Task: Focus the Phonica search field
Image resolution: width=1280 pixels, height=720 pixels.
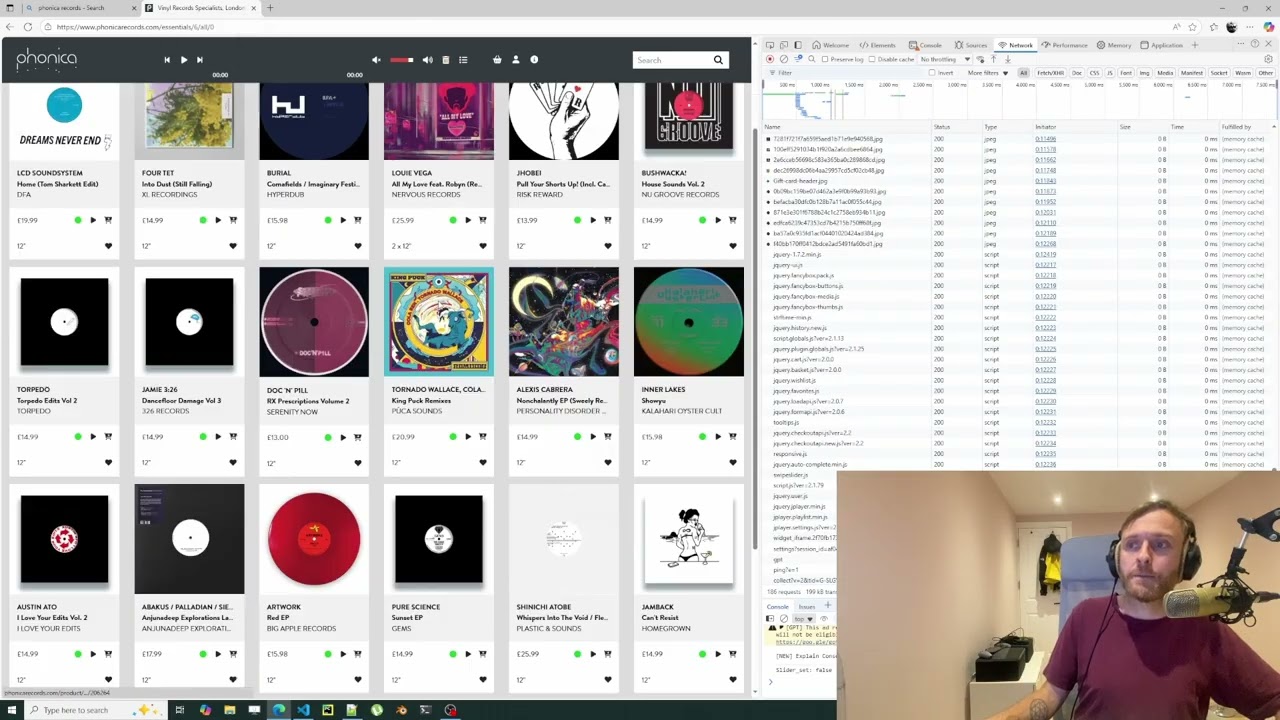Action: point(670,60)
